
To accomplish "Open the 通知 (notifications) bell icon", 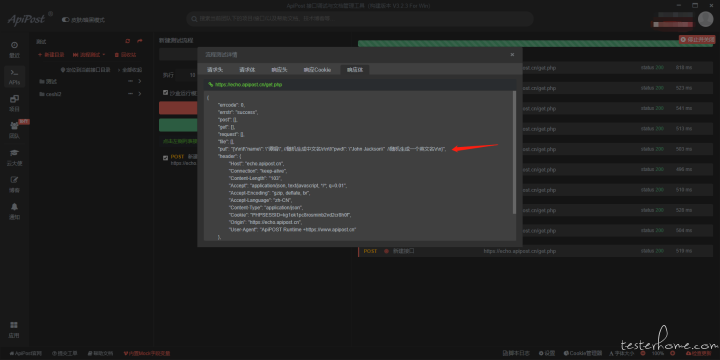I will [14, 211].
